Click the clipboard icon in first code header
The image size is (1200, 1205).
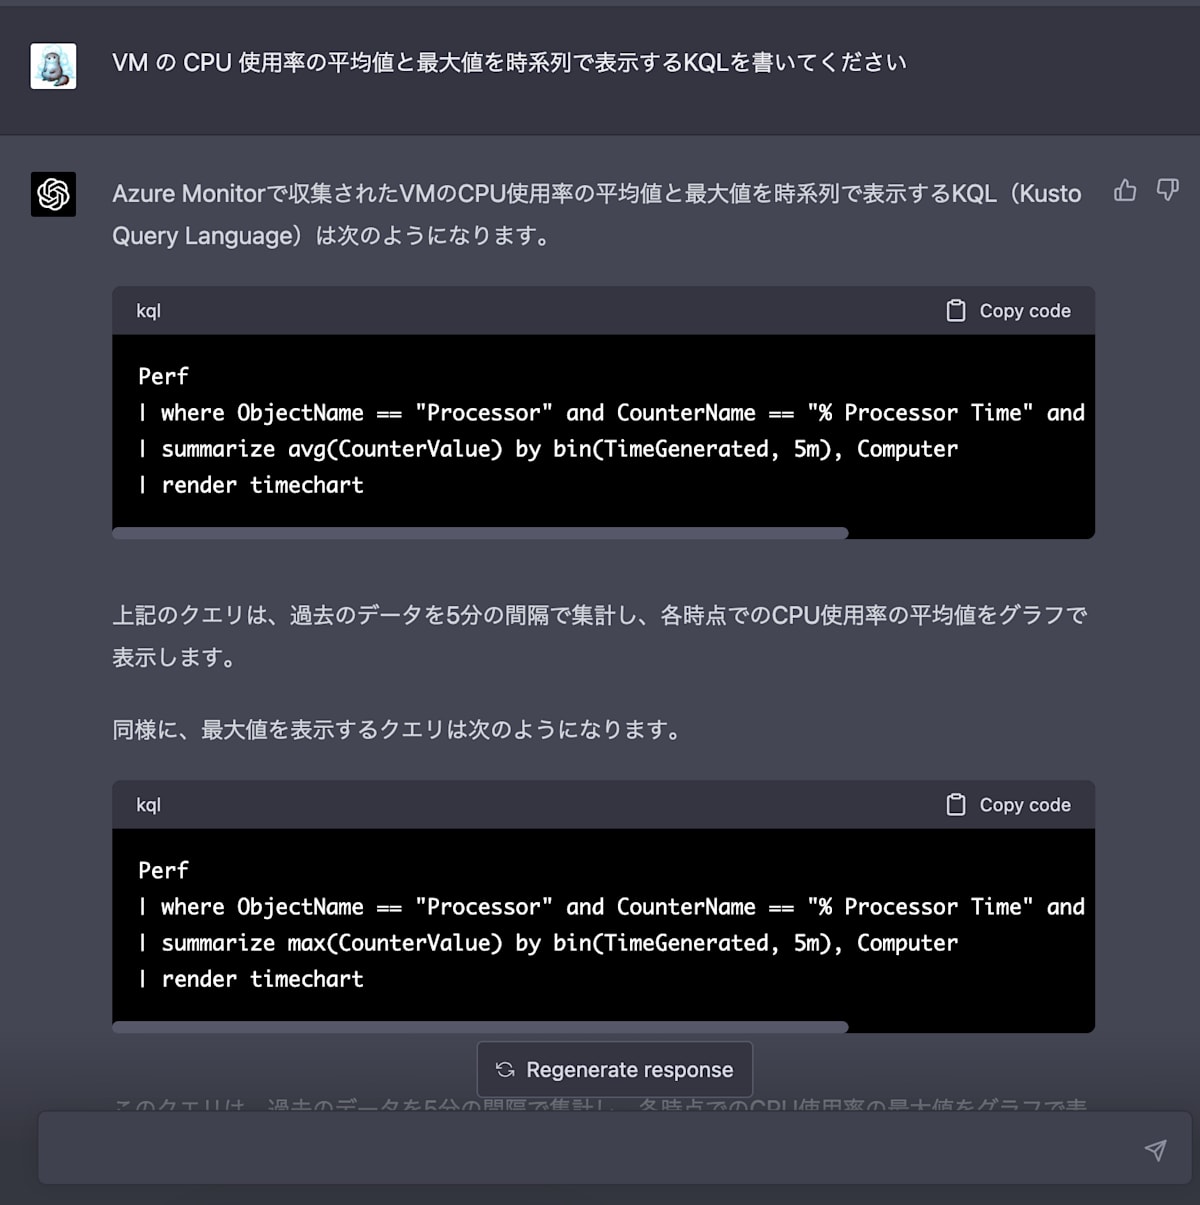coord(956,311)
